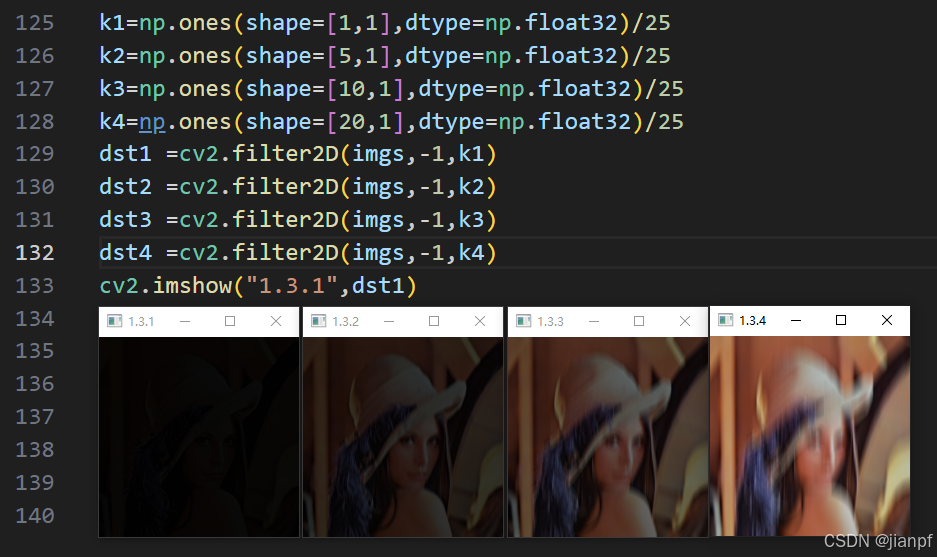Image resolution: width=937 pixels, height=557 pixels.
Task: Click dst3 at start of line 131
Action: click(125, 219)
